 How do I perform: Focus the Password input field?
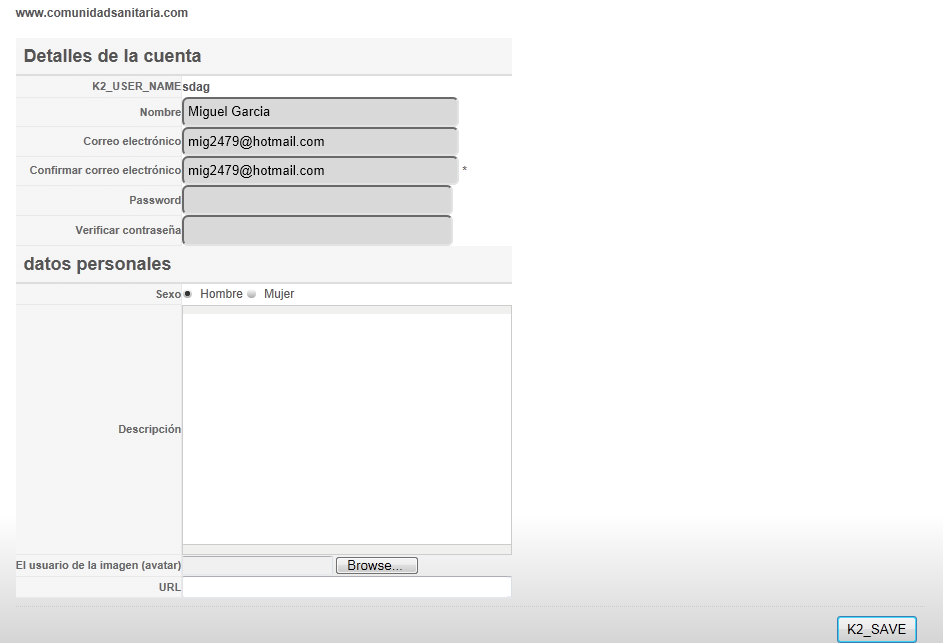tap(317, 200)
